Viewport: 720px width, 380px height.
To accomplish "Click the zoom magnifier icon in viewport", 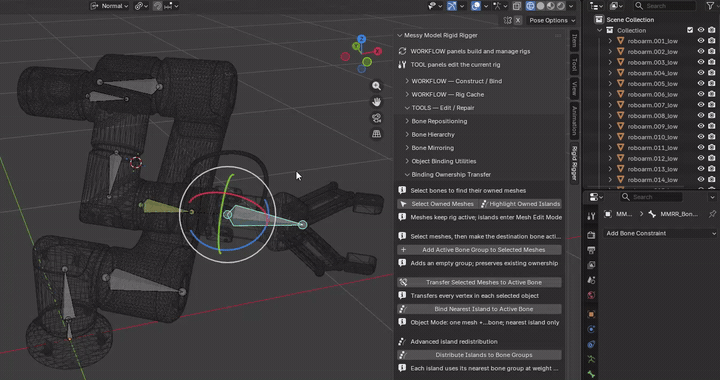I will click(377, 86).
